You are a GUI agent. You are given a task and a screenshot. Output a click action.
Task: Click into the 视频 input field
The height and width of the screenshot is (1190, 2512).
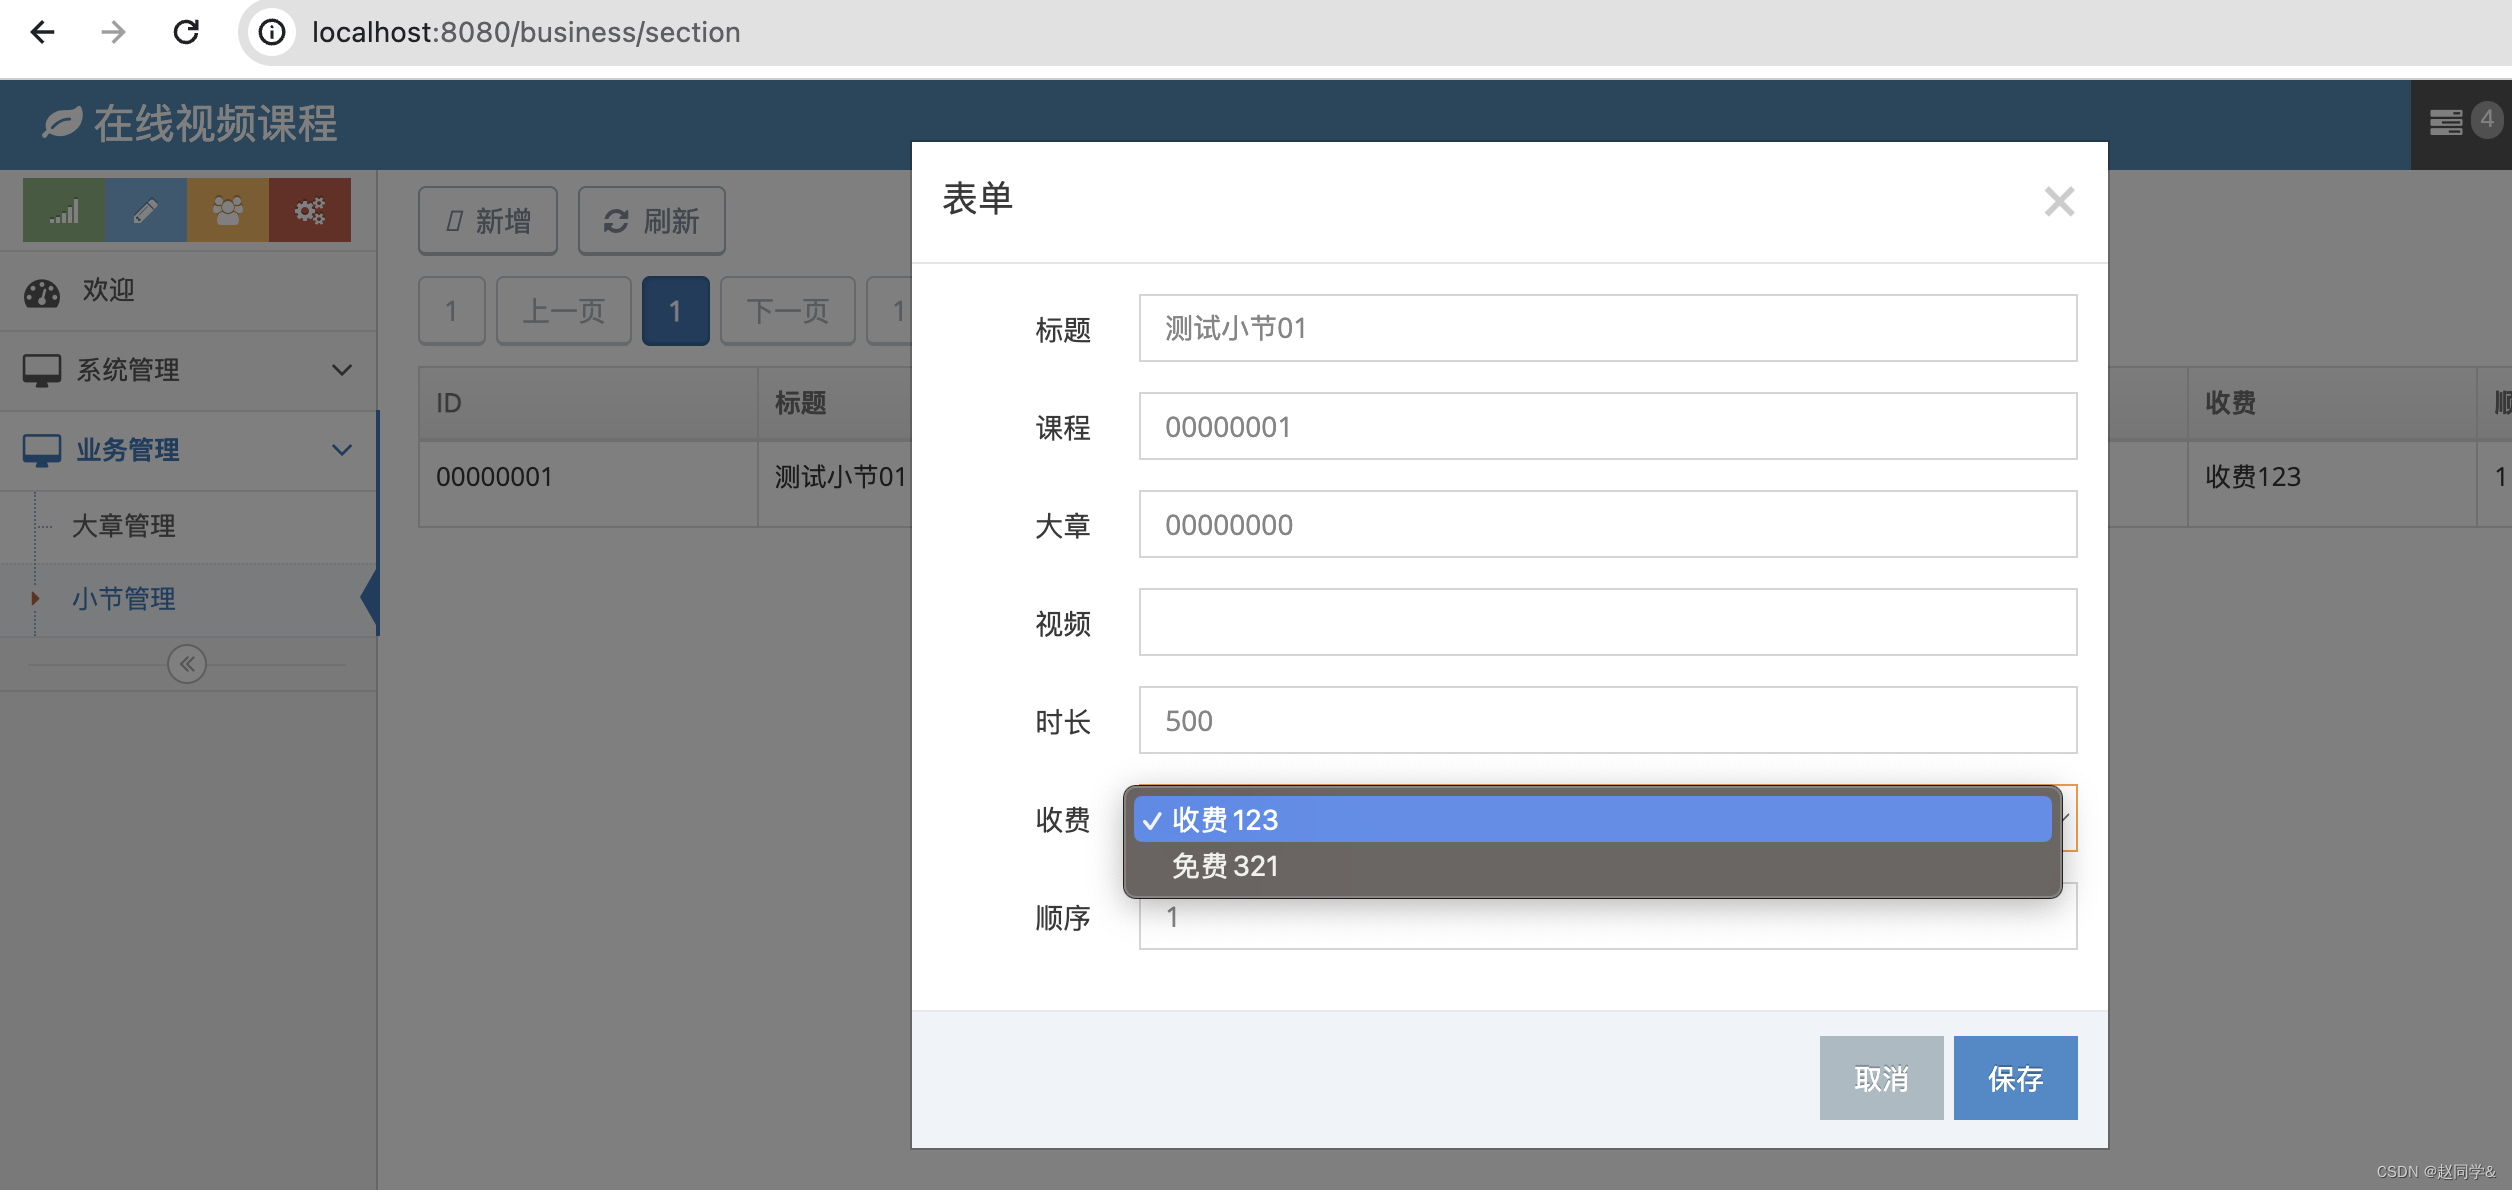(1607, 622)
